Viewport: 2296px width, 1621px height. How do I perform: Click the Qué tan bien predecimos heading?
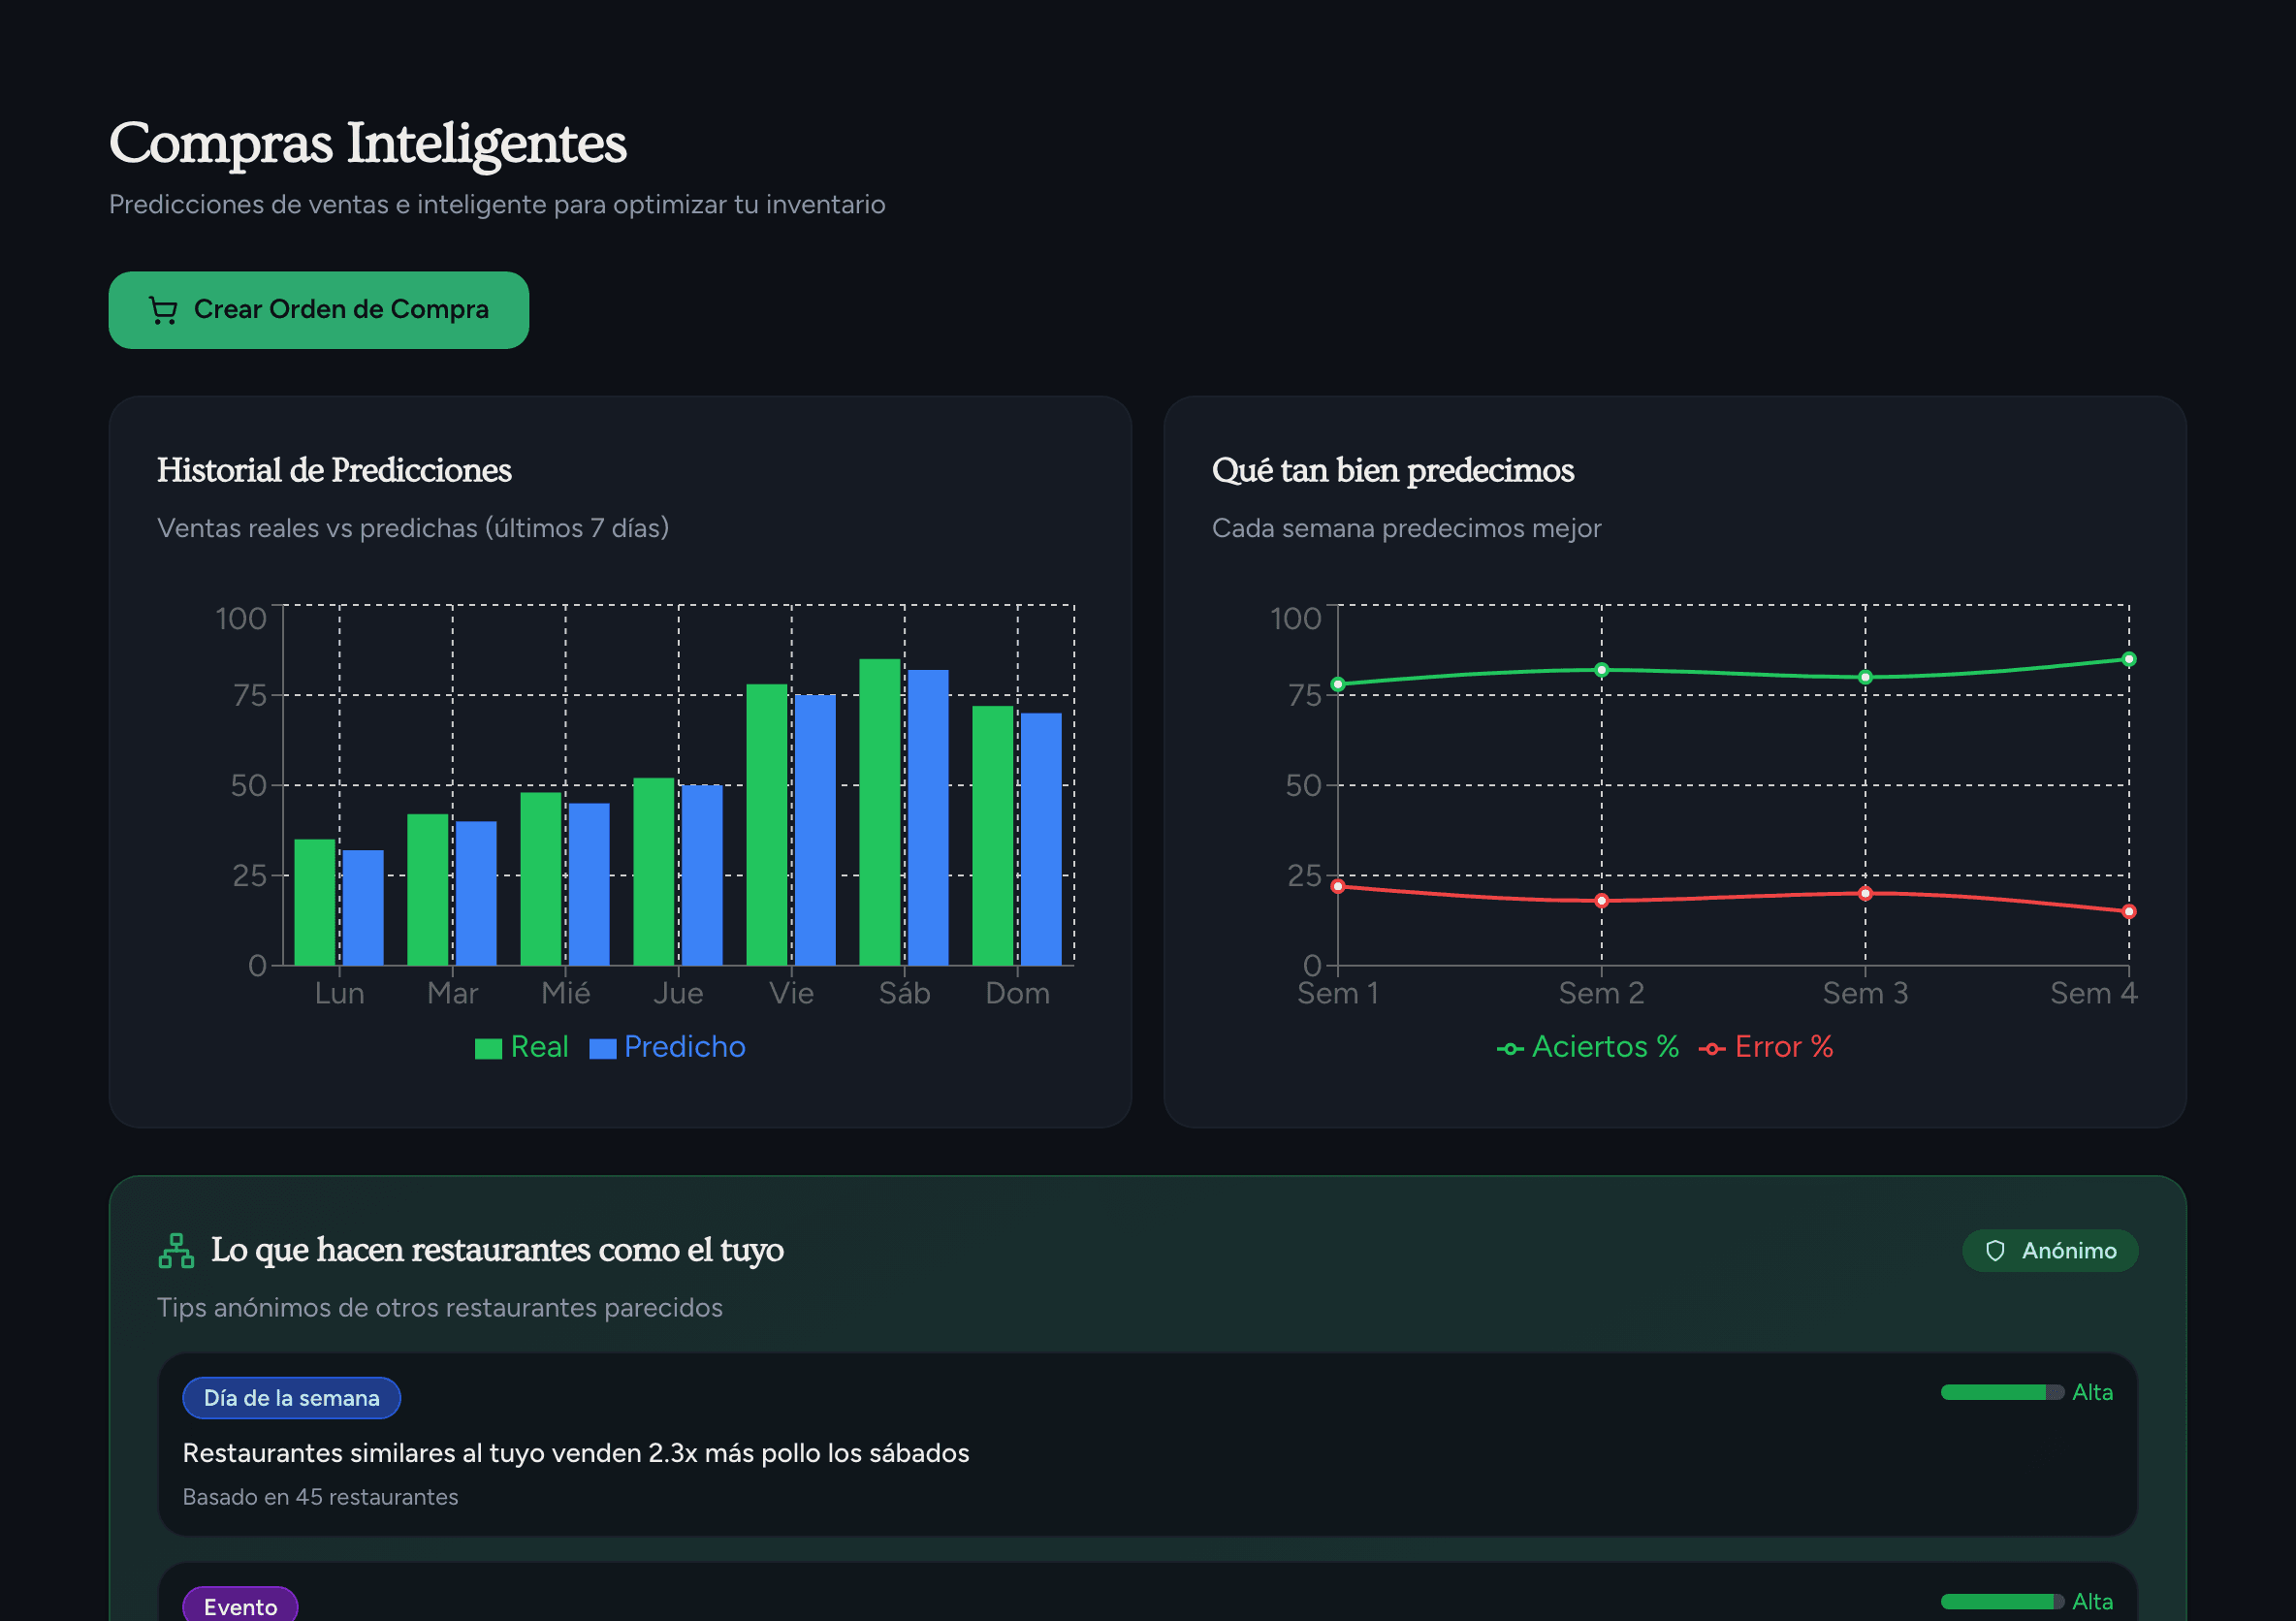click(1393, 470)
